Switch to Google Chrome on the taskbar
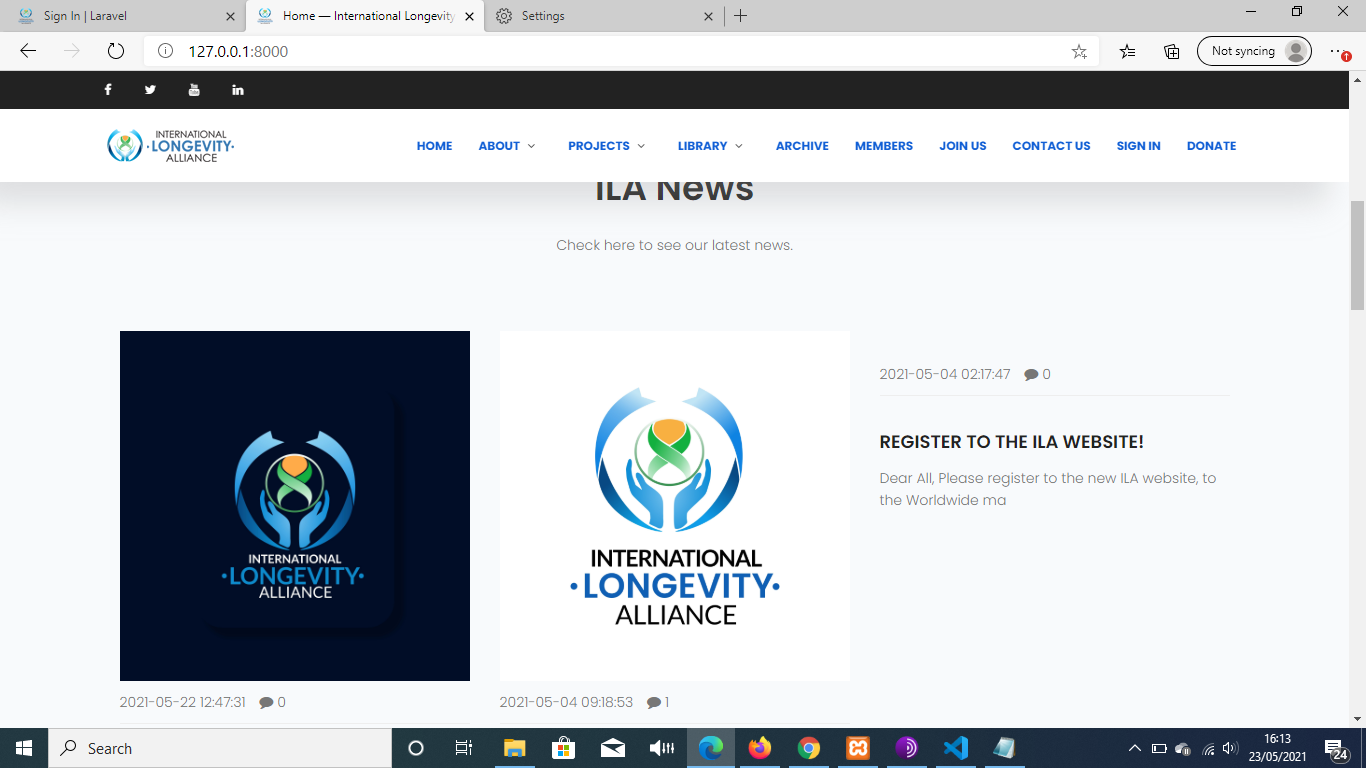Image resolution: width=1366 pixels, height=768 pixels. pyautogui.click(x=809, y=748)
